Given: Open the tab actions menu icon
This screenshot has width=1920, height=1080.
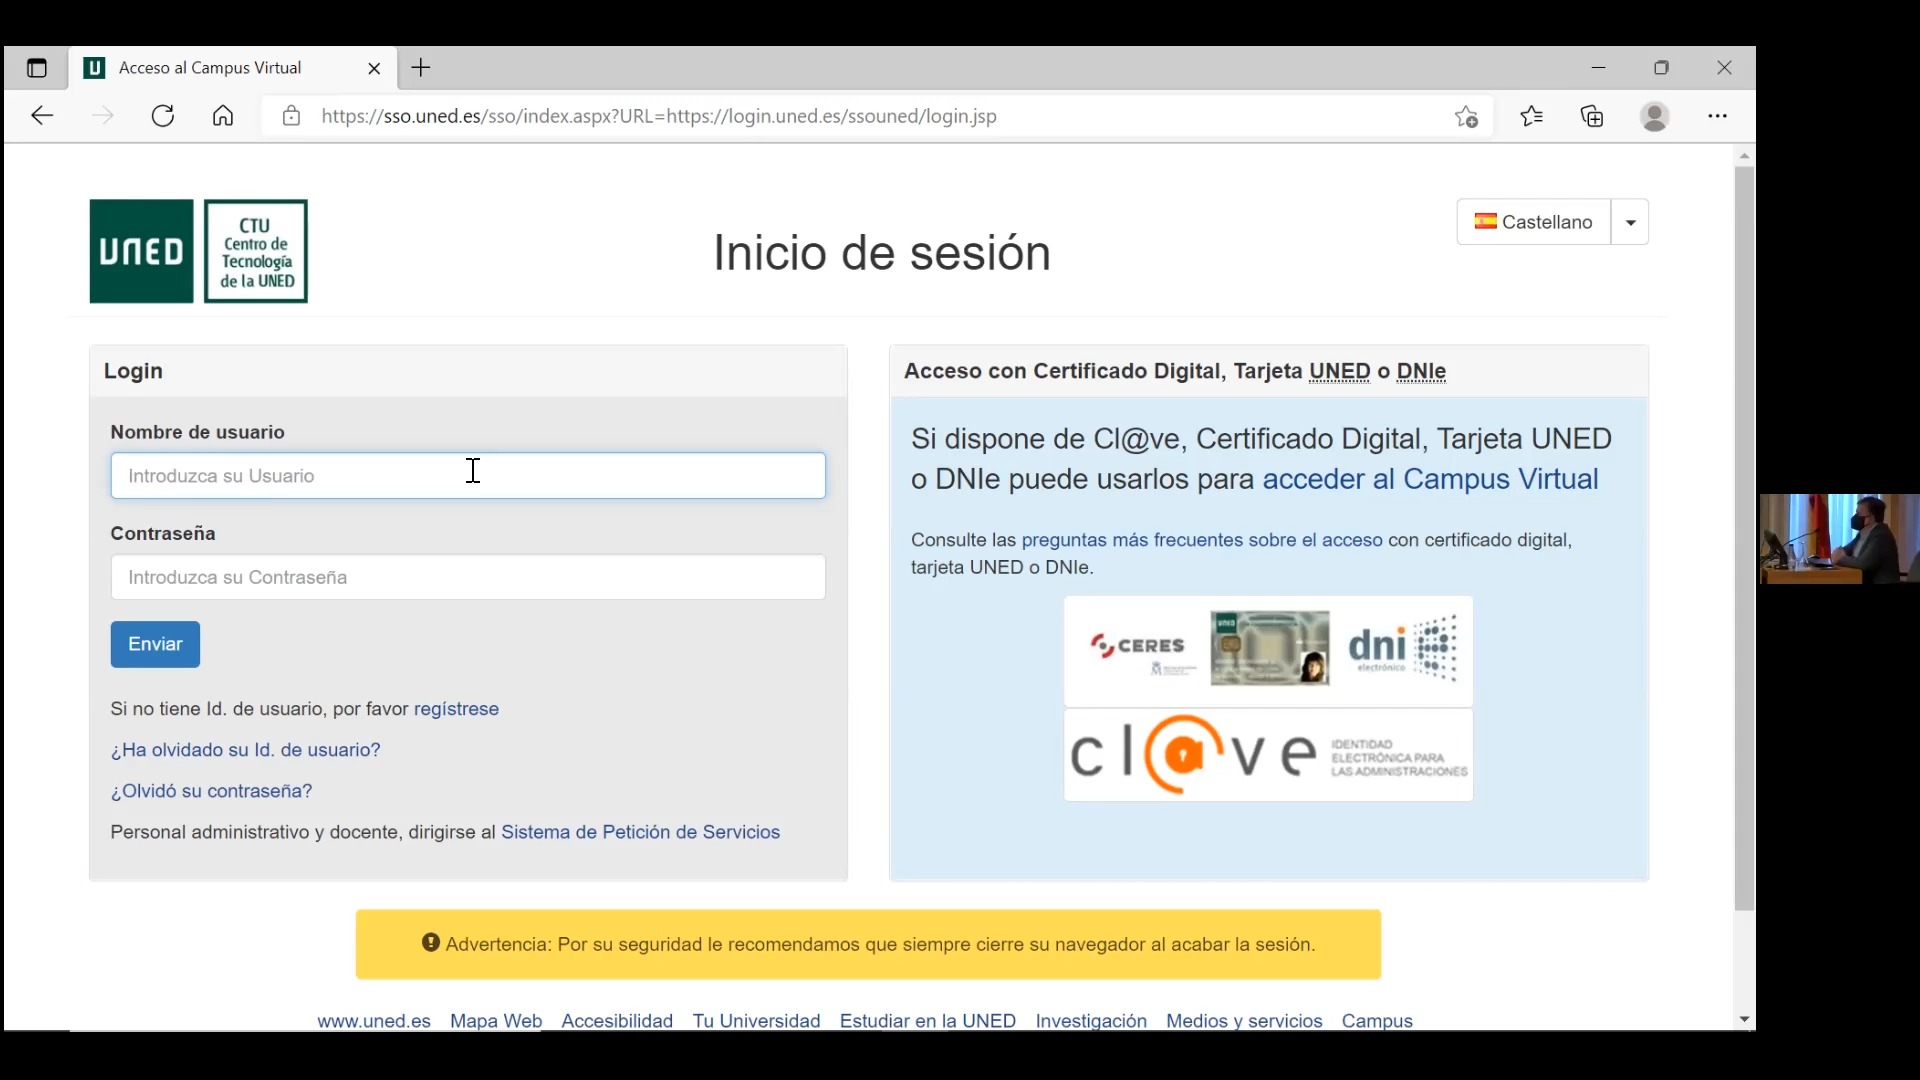Looking at the screenshot, I should [x=37, y=68].
